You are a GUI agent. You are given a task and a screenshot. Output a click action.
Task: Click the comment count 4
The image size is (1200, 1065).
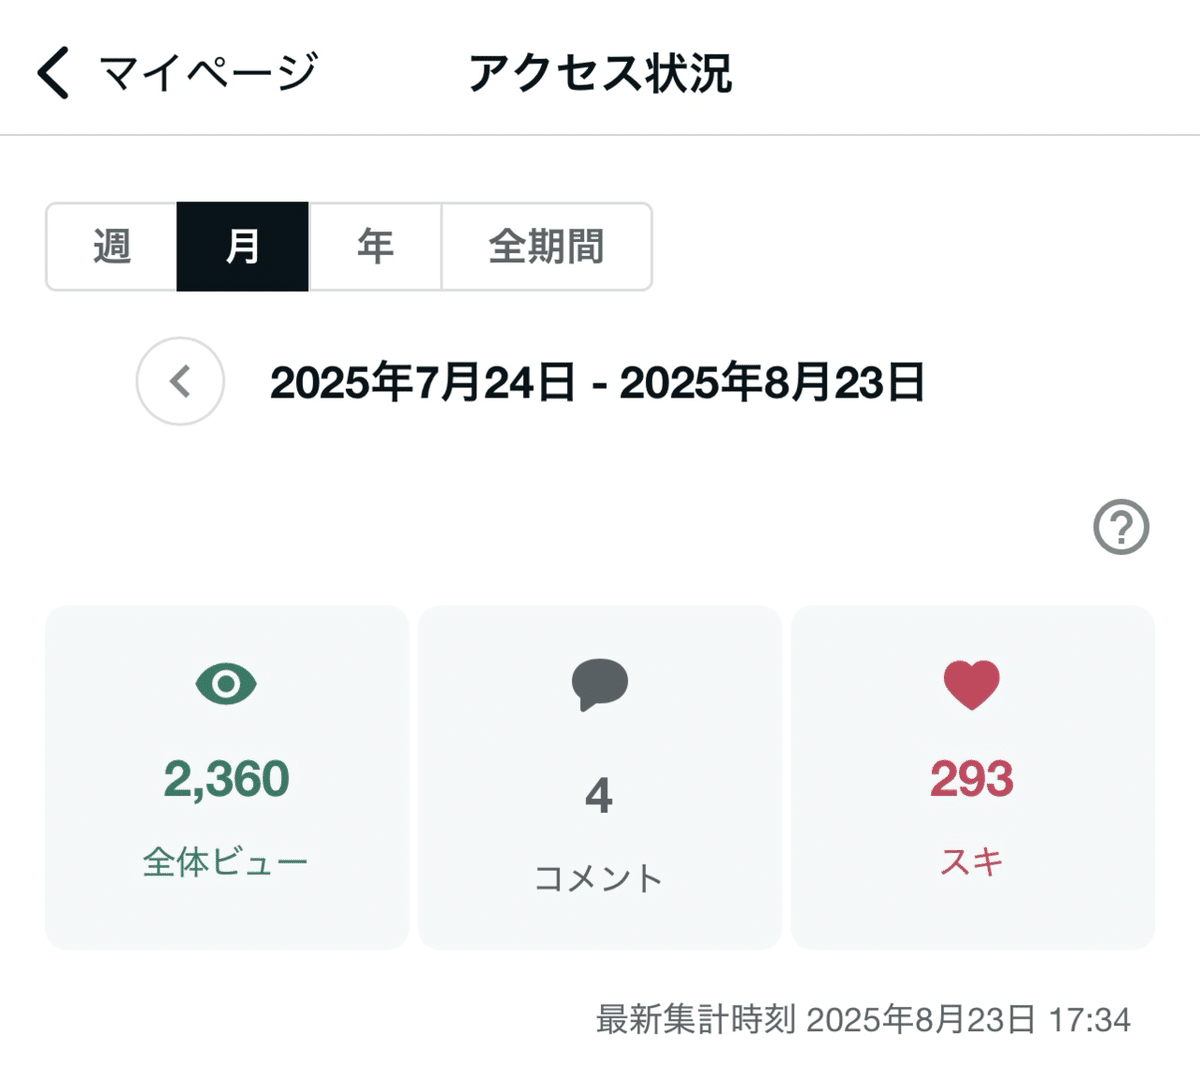point(598,796)
